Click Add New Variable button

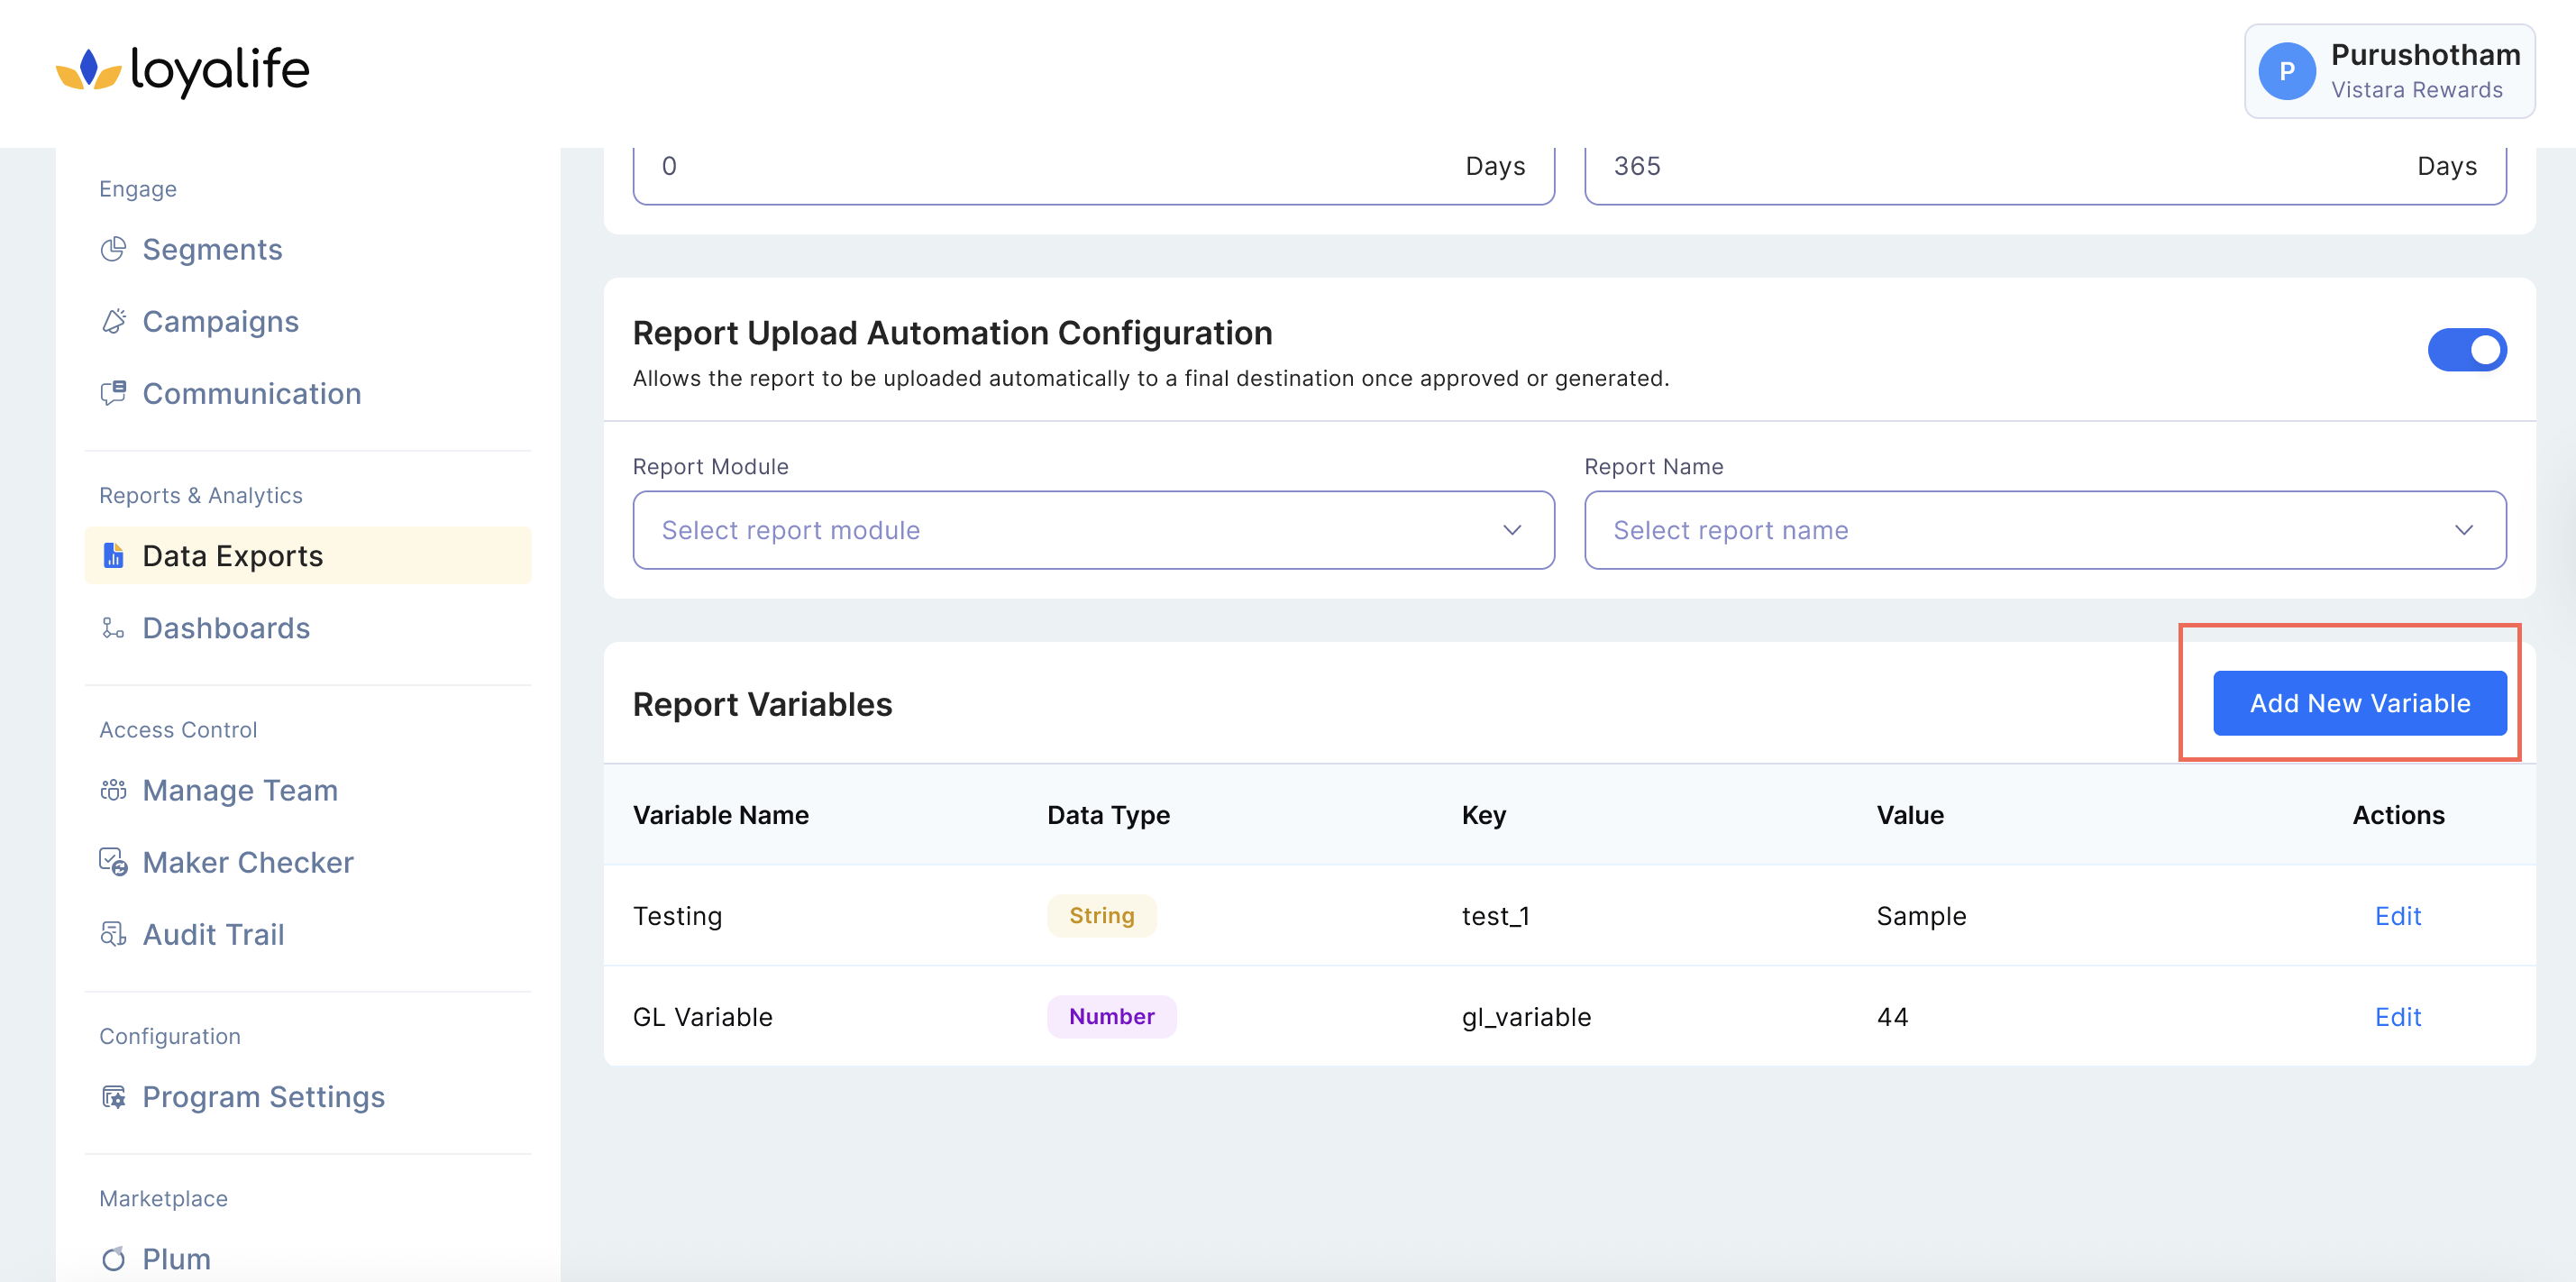[x=2359, y=703]
